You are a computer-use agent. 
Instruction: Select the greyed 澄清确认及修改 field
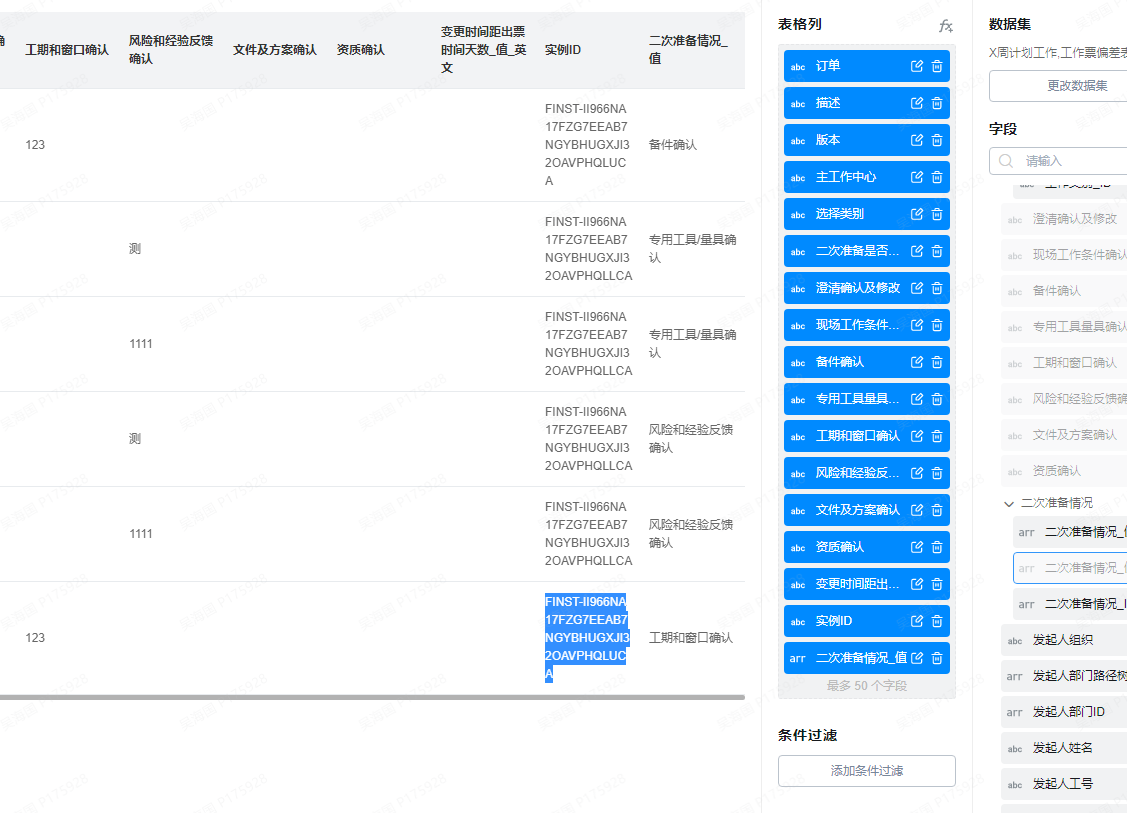coord(1064,219)
